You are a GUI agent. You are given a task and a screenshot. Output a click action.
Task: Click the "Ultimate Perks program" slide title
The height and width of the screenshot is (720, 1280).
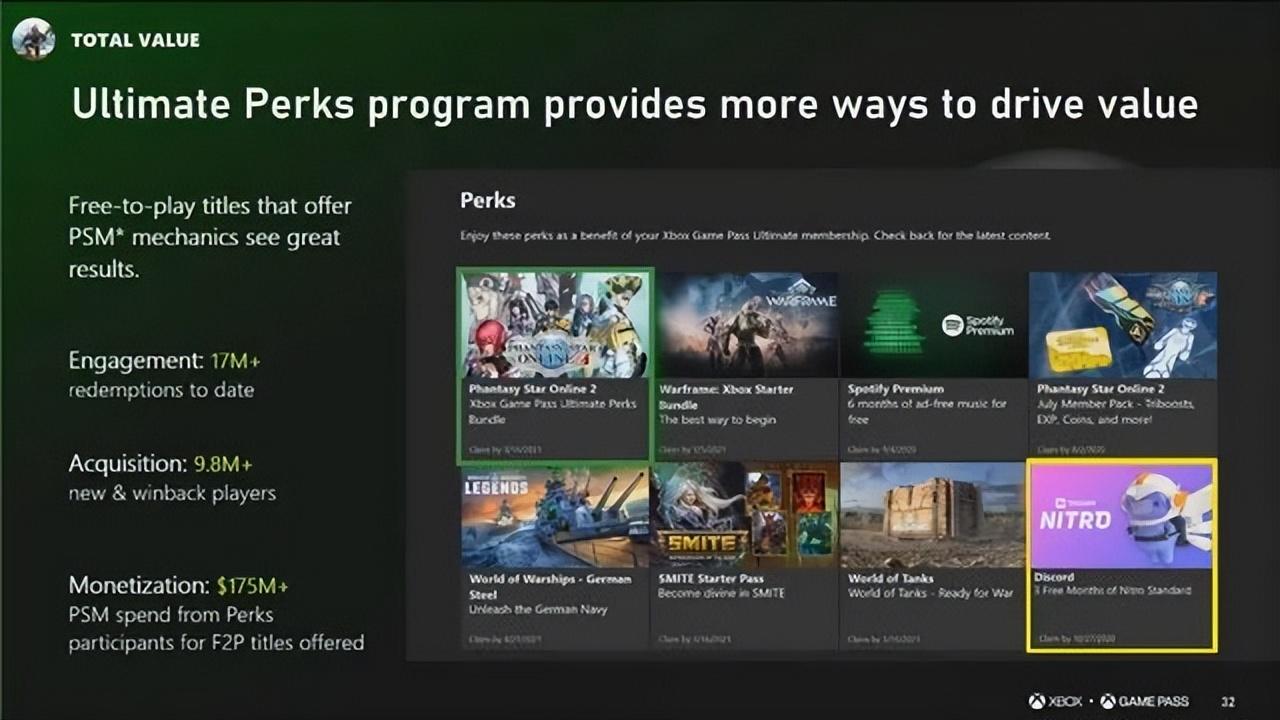(x=634, y=104)
